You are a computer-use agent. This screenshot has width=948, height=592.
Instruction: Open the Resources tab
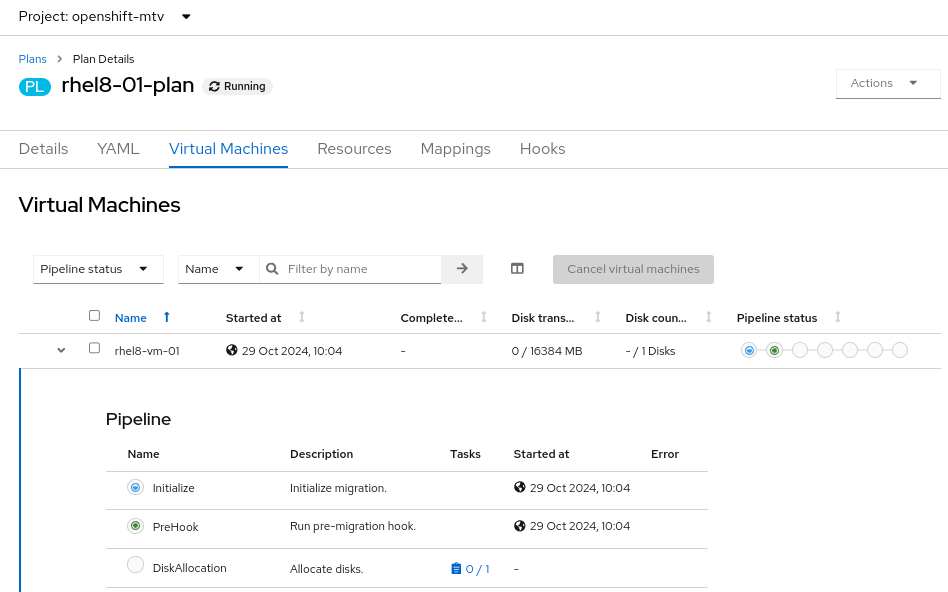click(354, 149)
